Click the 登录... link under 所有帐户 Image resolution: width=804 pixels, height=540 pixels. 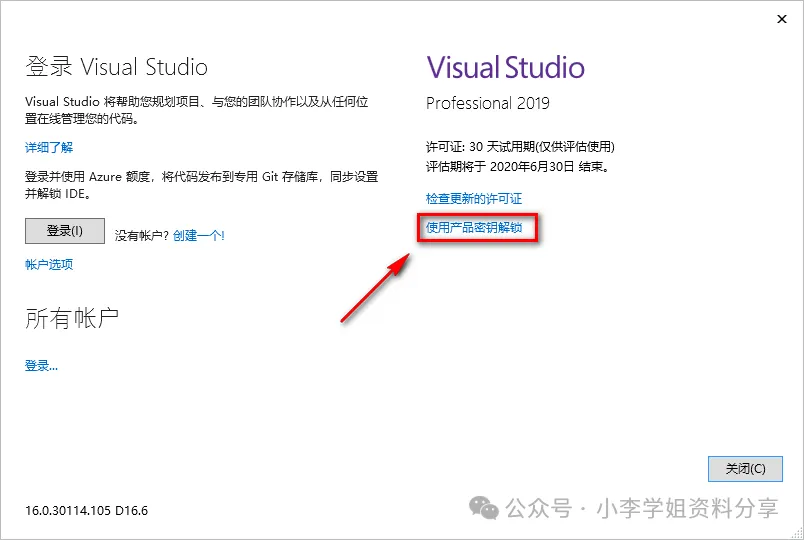41,366
